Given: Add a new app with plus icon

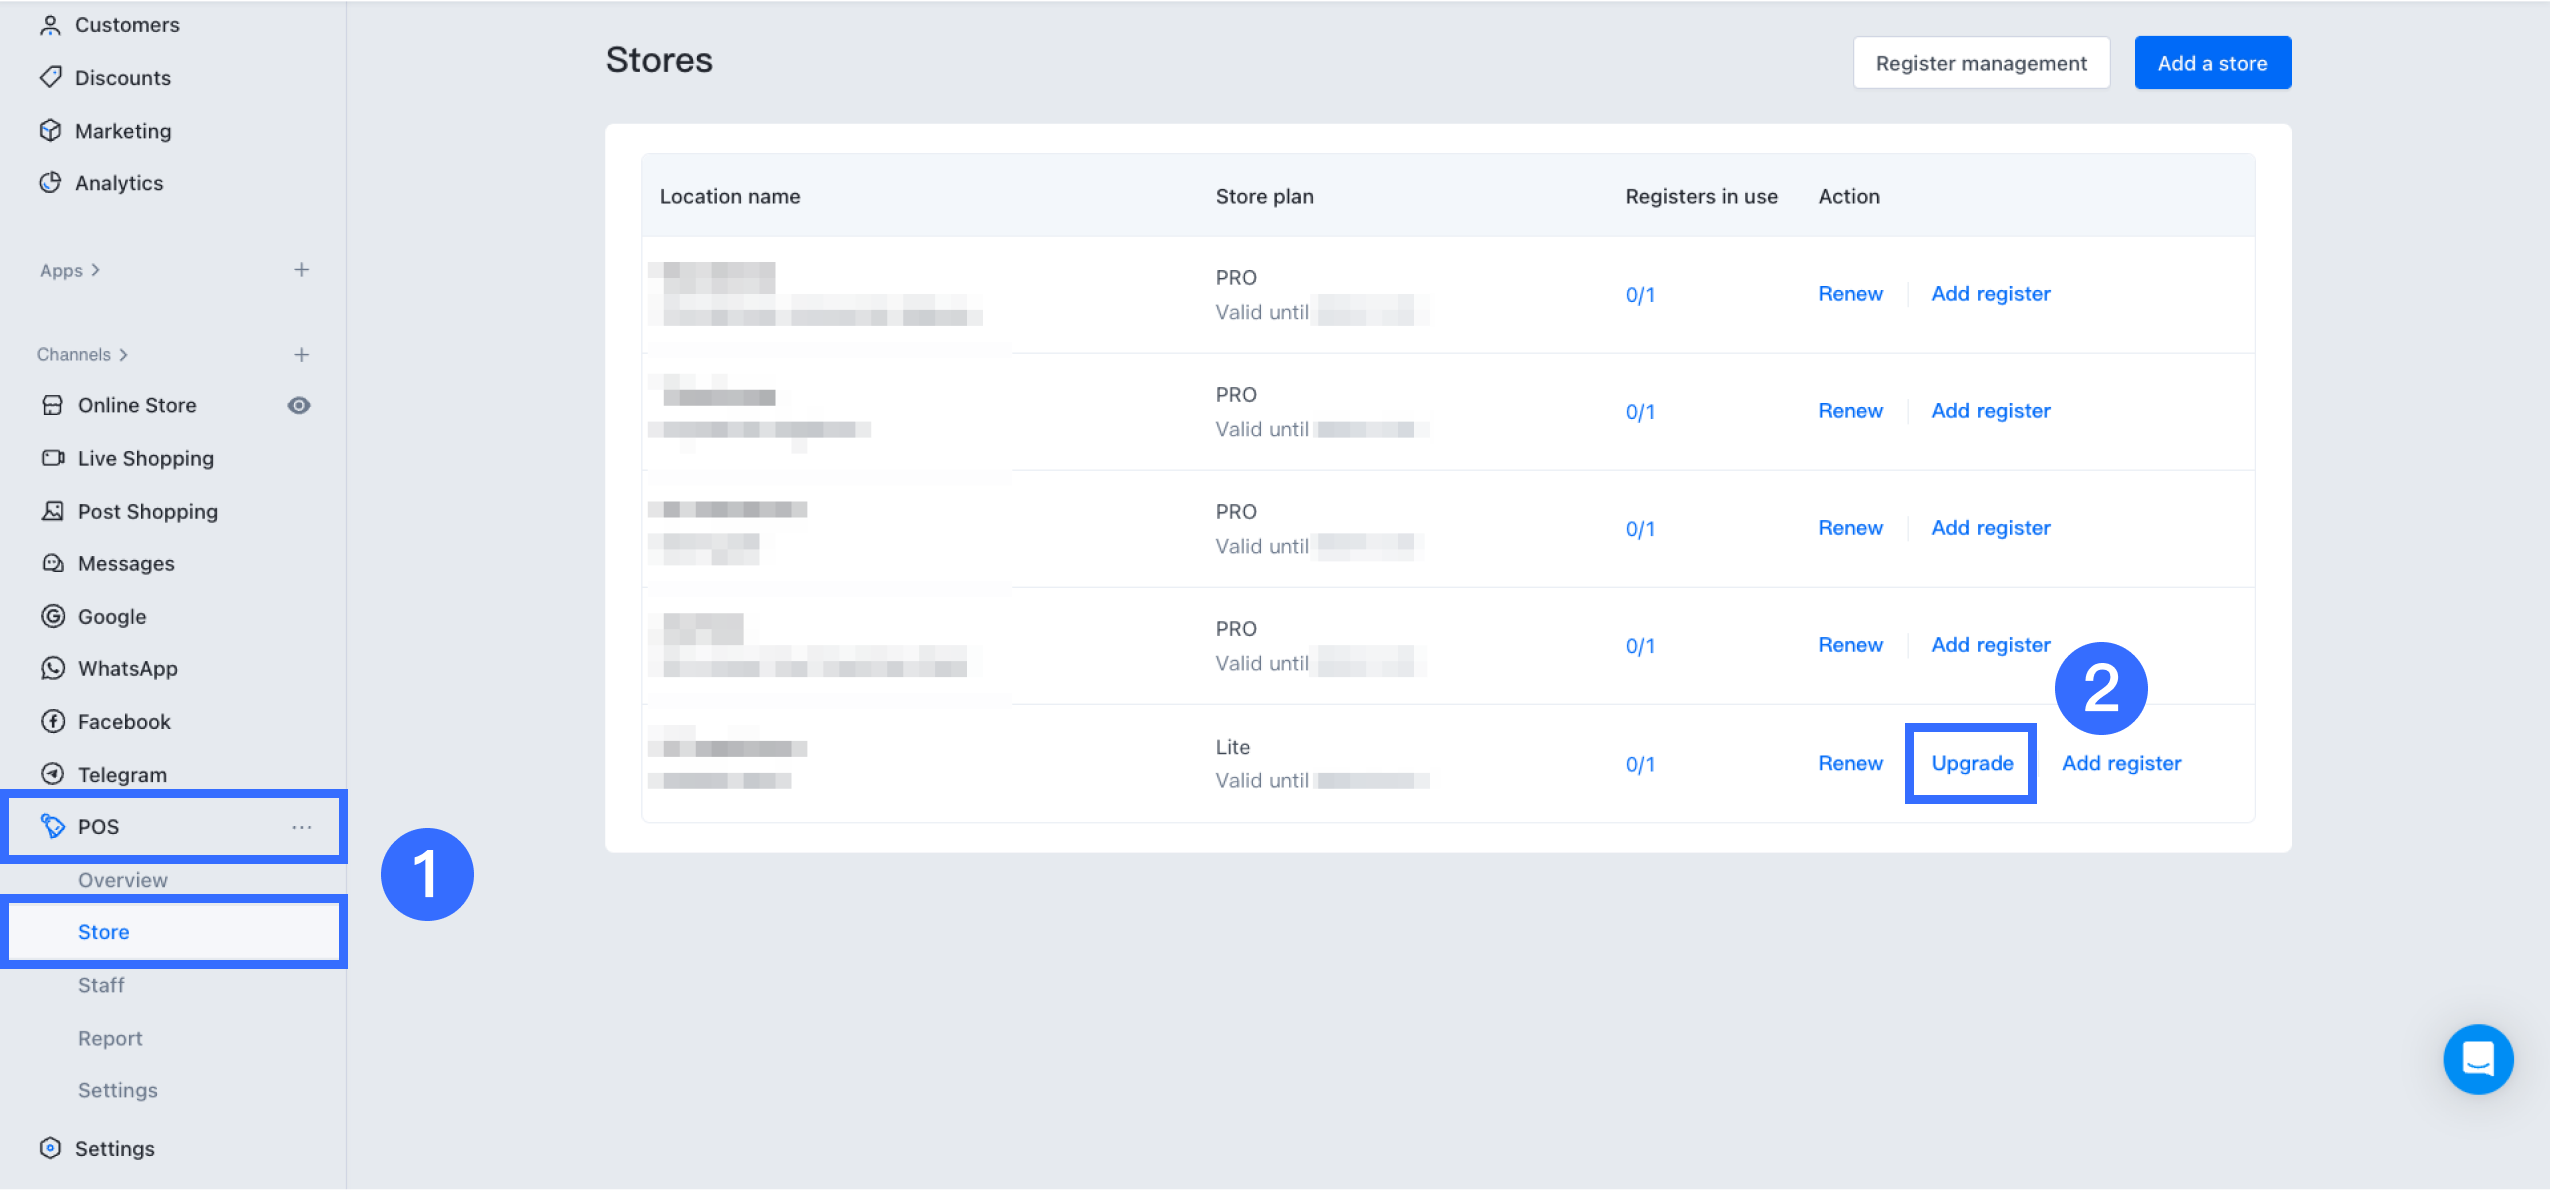Looking at the screenshot, I should (302, 270).
